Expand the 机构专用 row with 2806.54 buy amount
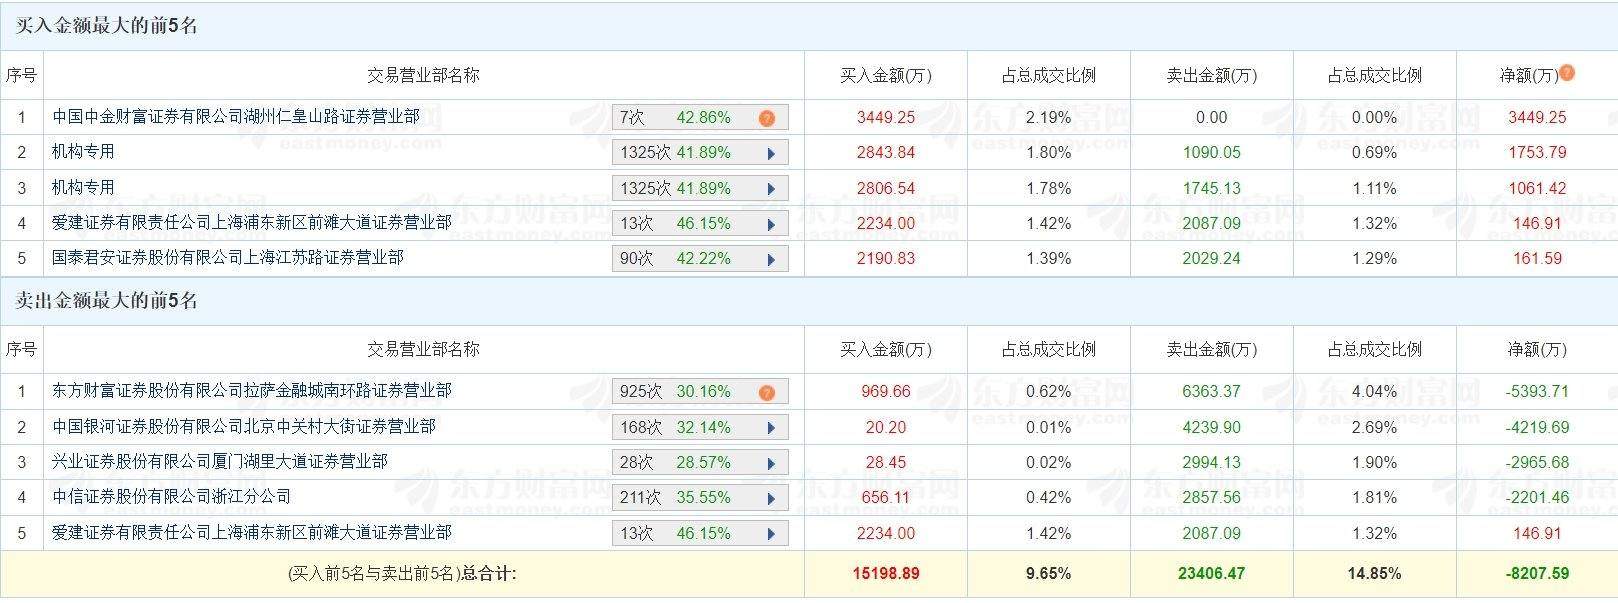Viewport: 1618px width, 603px height. click(771, 189)
